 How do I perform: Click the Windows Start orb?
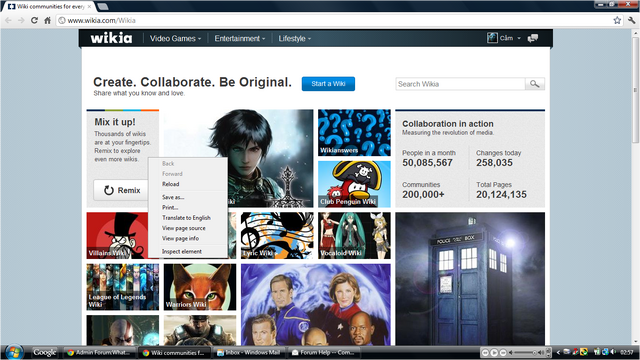pyautogui.click(x=14, y=352)
